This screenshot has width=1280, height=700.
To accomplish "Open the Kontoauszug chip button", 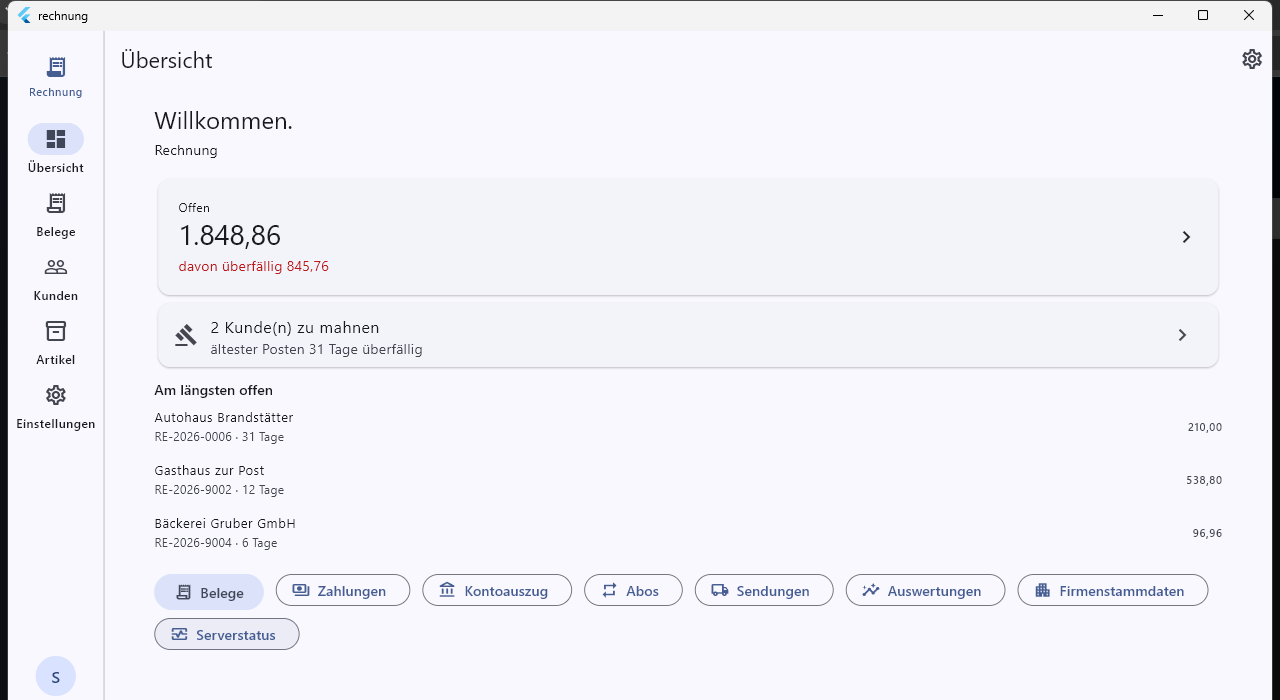I will 497,590.
